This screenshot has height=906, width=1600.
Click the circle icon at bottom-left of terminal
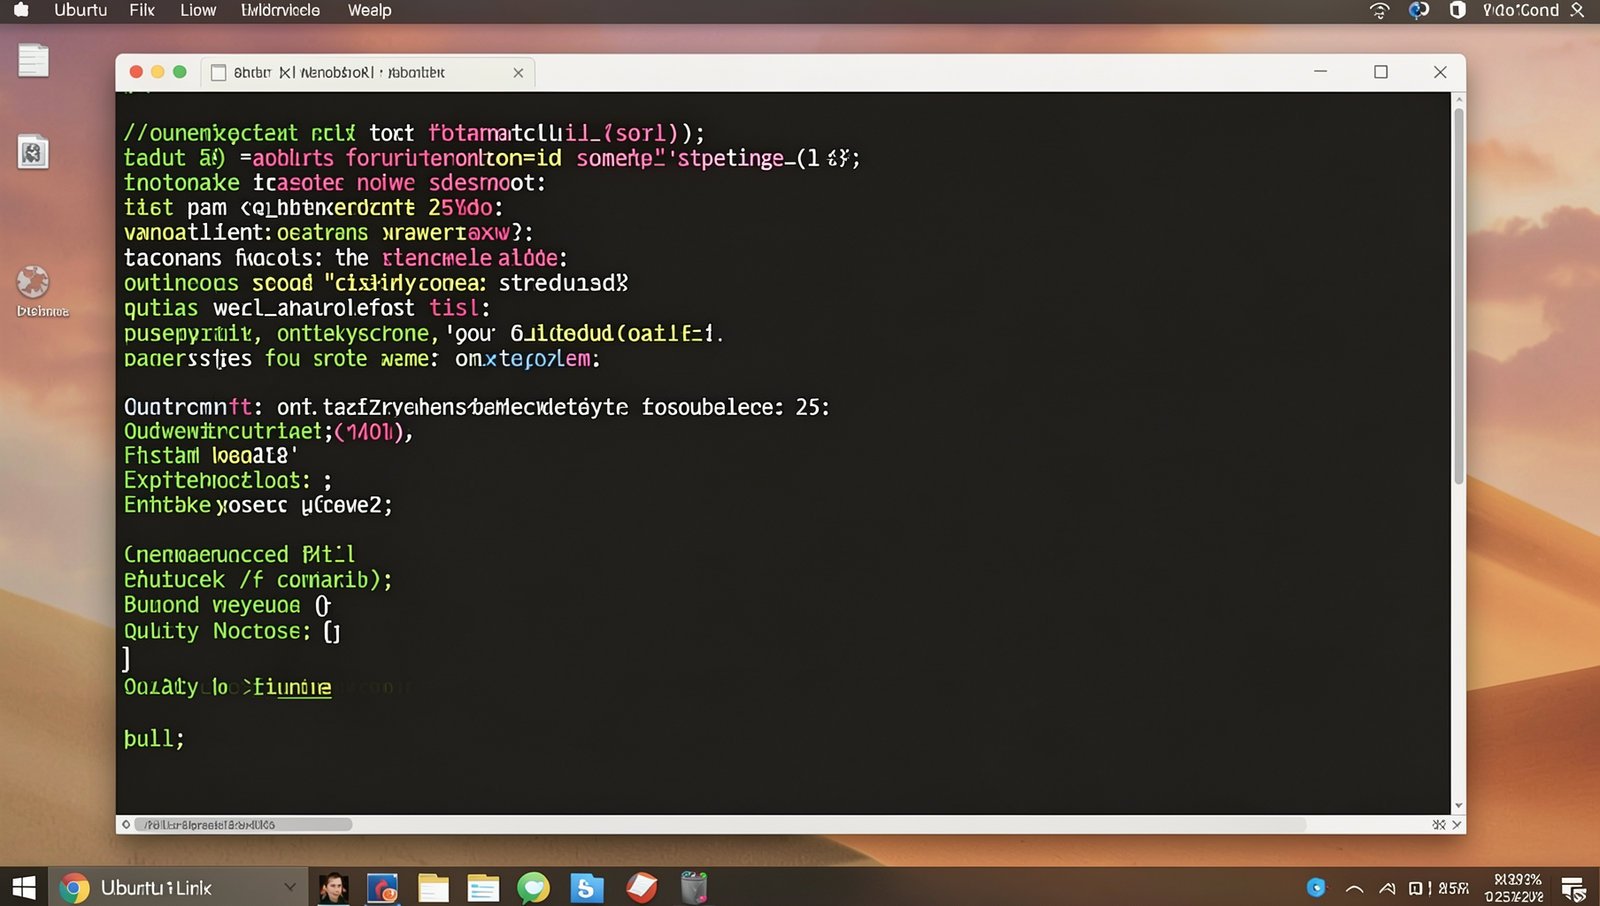(125, 825)
